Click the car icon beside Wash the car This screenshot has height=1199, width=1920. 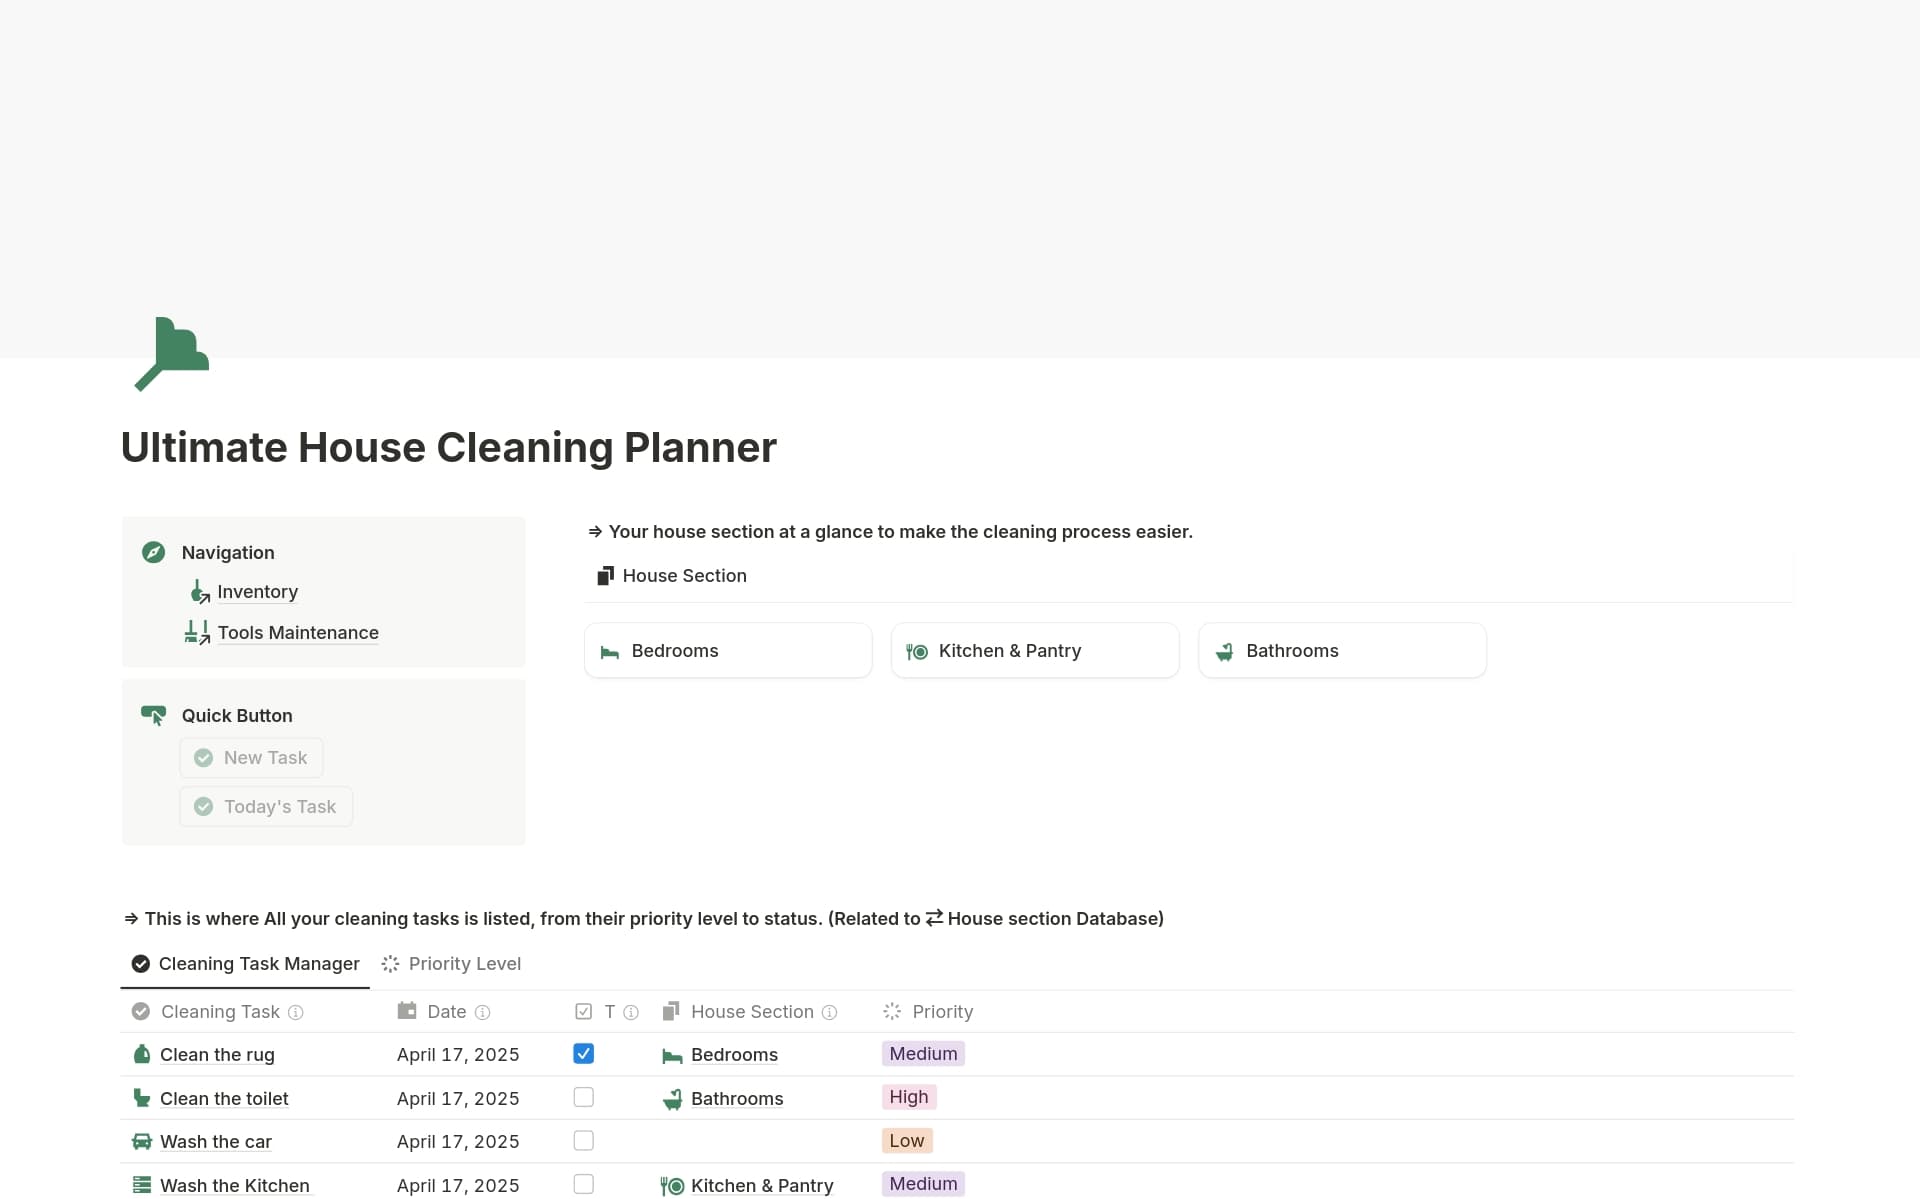[141, 1141]
